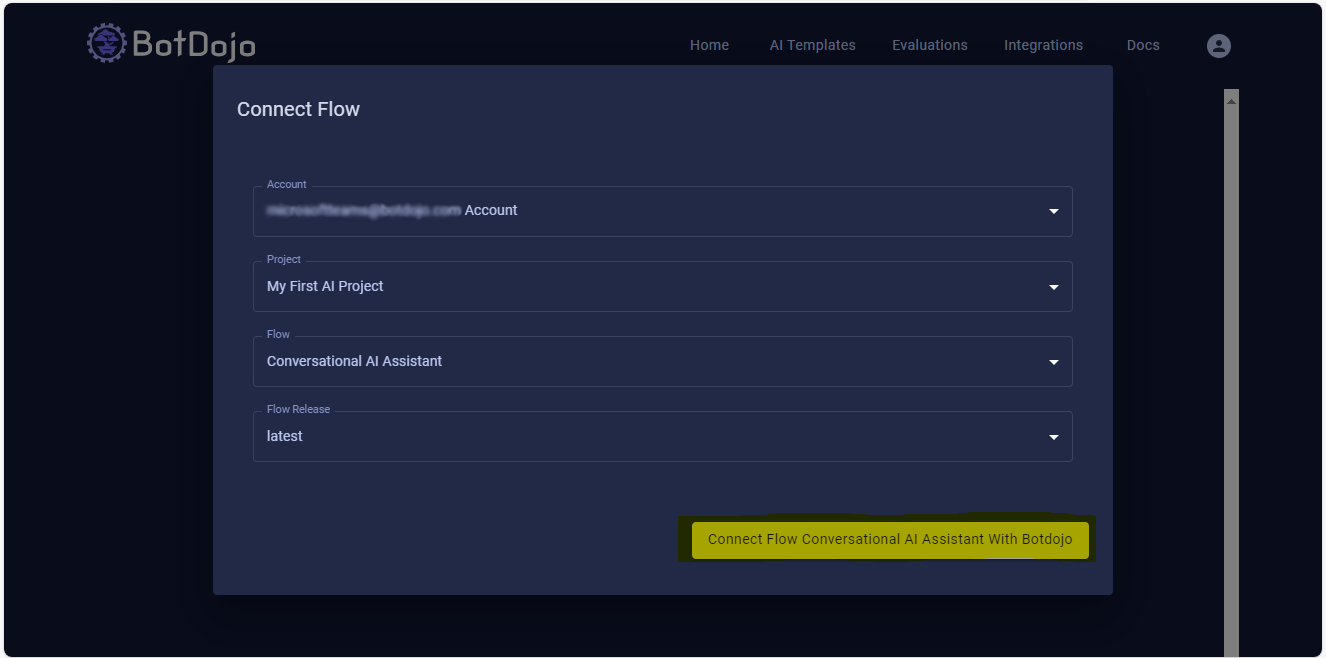Image resolution: width=1326 pixels, height=658 pixels.
Task: Click the BotDojo logo
Action: click(171, 44)
